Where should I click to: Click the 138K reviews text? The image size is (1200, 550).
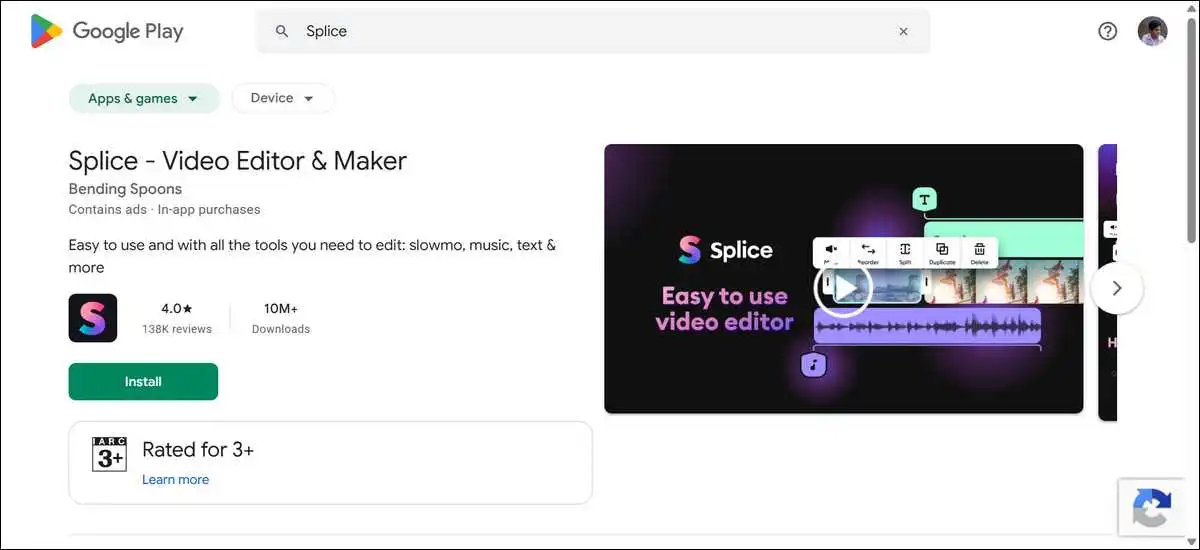(x=177, y=329)
